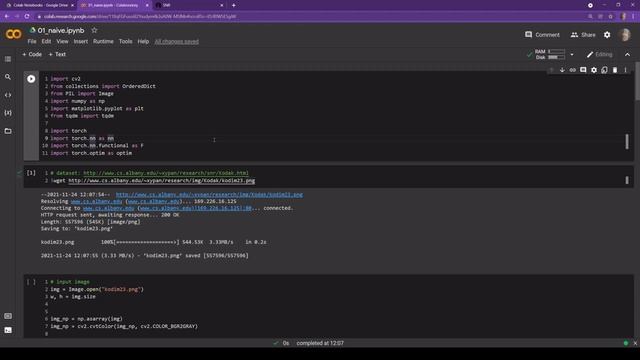Add a comment to the selected cell

(x=583, y=70)
